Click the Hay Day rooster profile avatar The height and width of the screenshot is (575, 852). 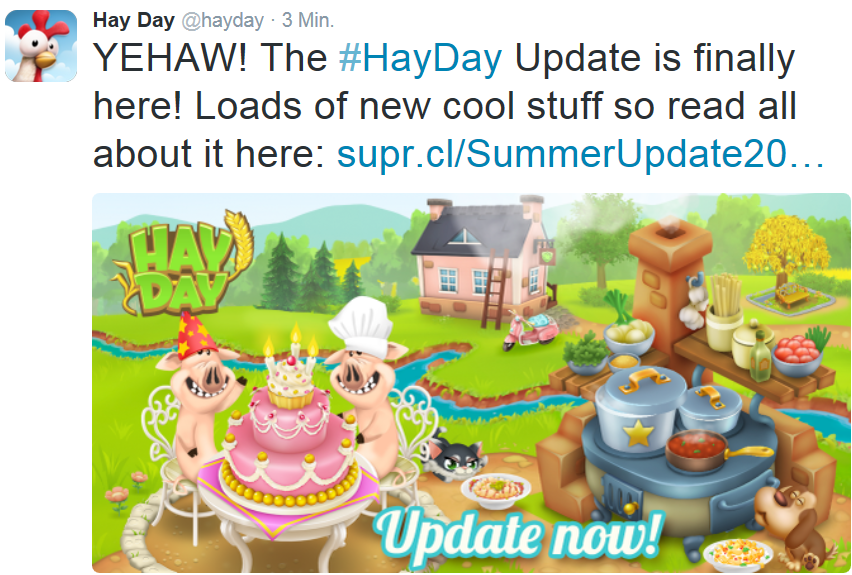pyautogui.click(x=41, y=46)
